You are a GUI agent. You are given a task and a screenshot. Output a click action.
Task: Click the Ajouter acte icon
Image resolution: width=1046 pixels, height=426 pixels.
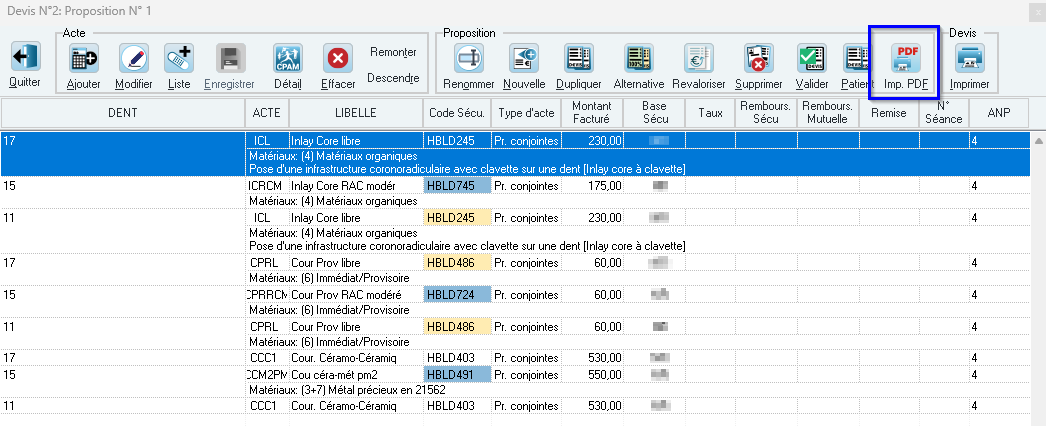click(84, 59)
